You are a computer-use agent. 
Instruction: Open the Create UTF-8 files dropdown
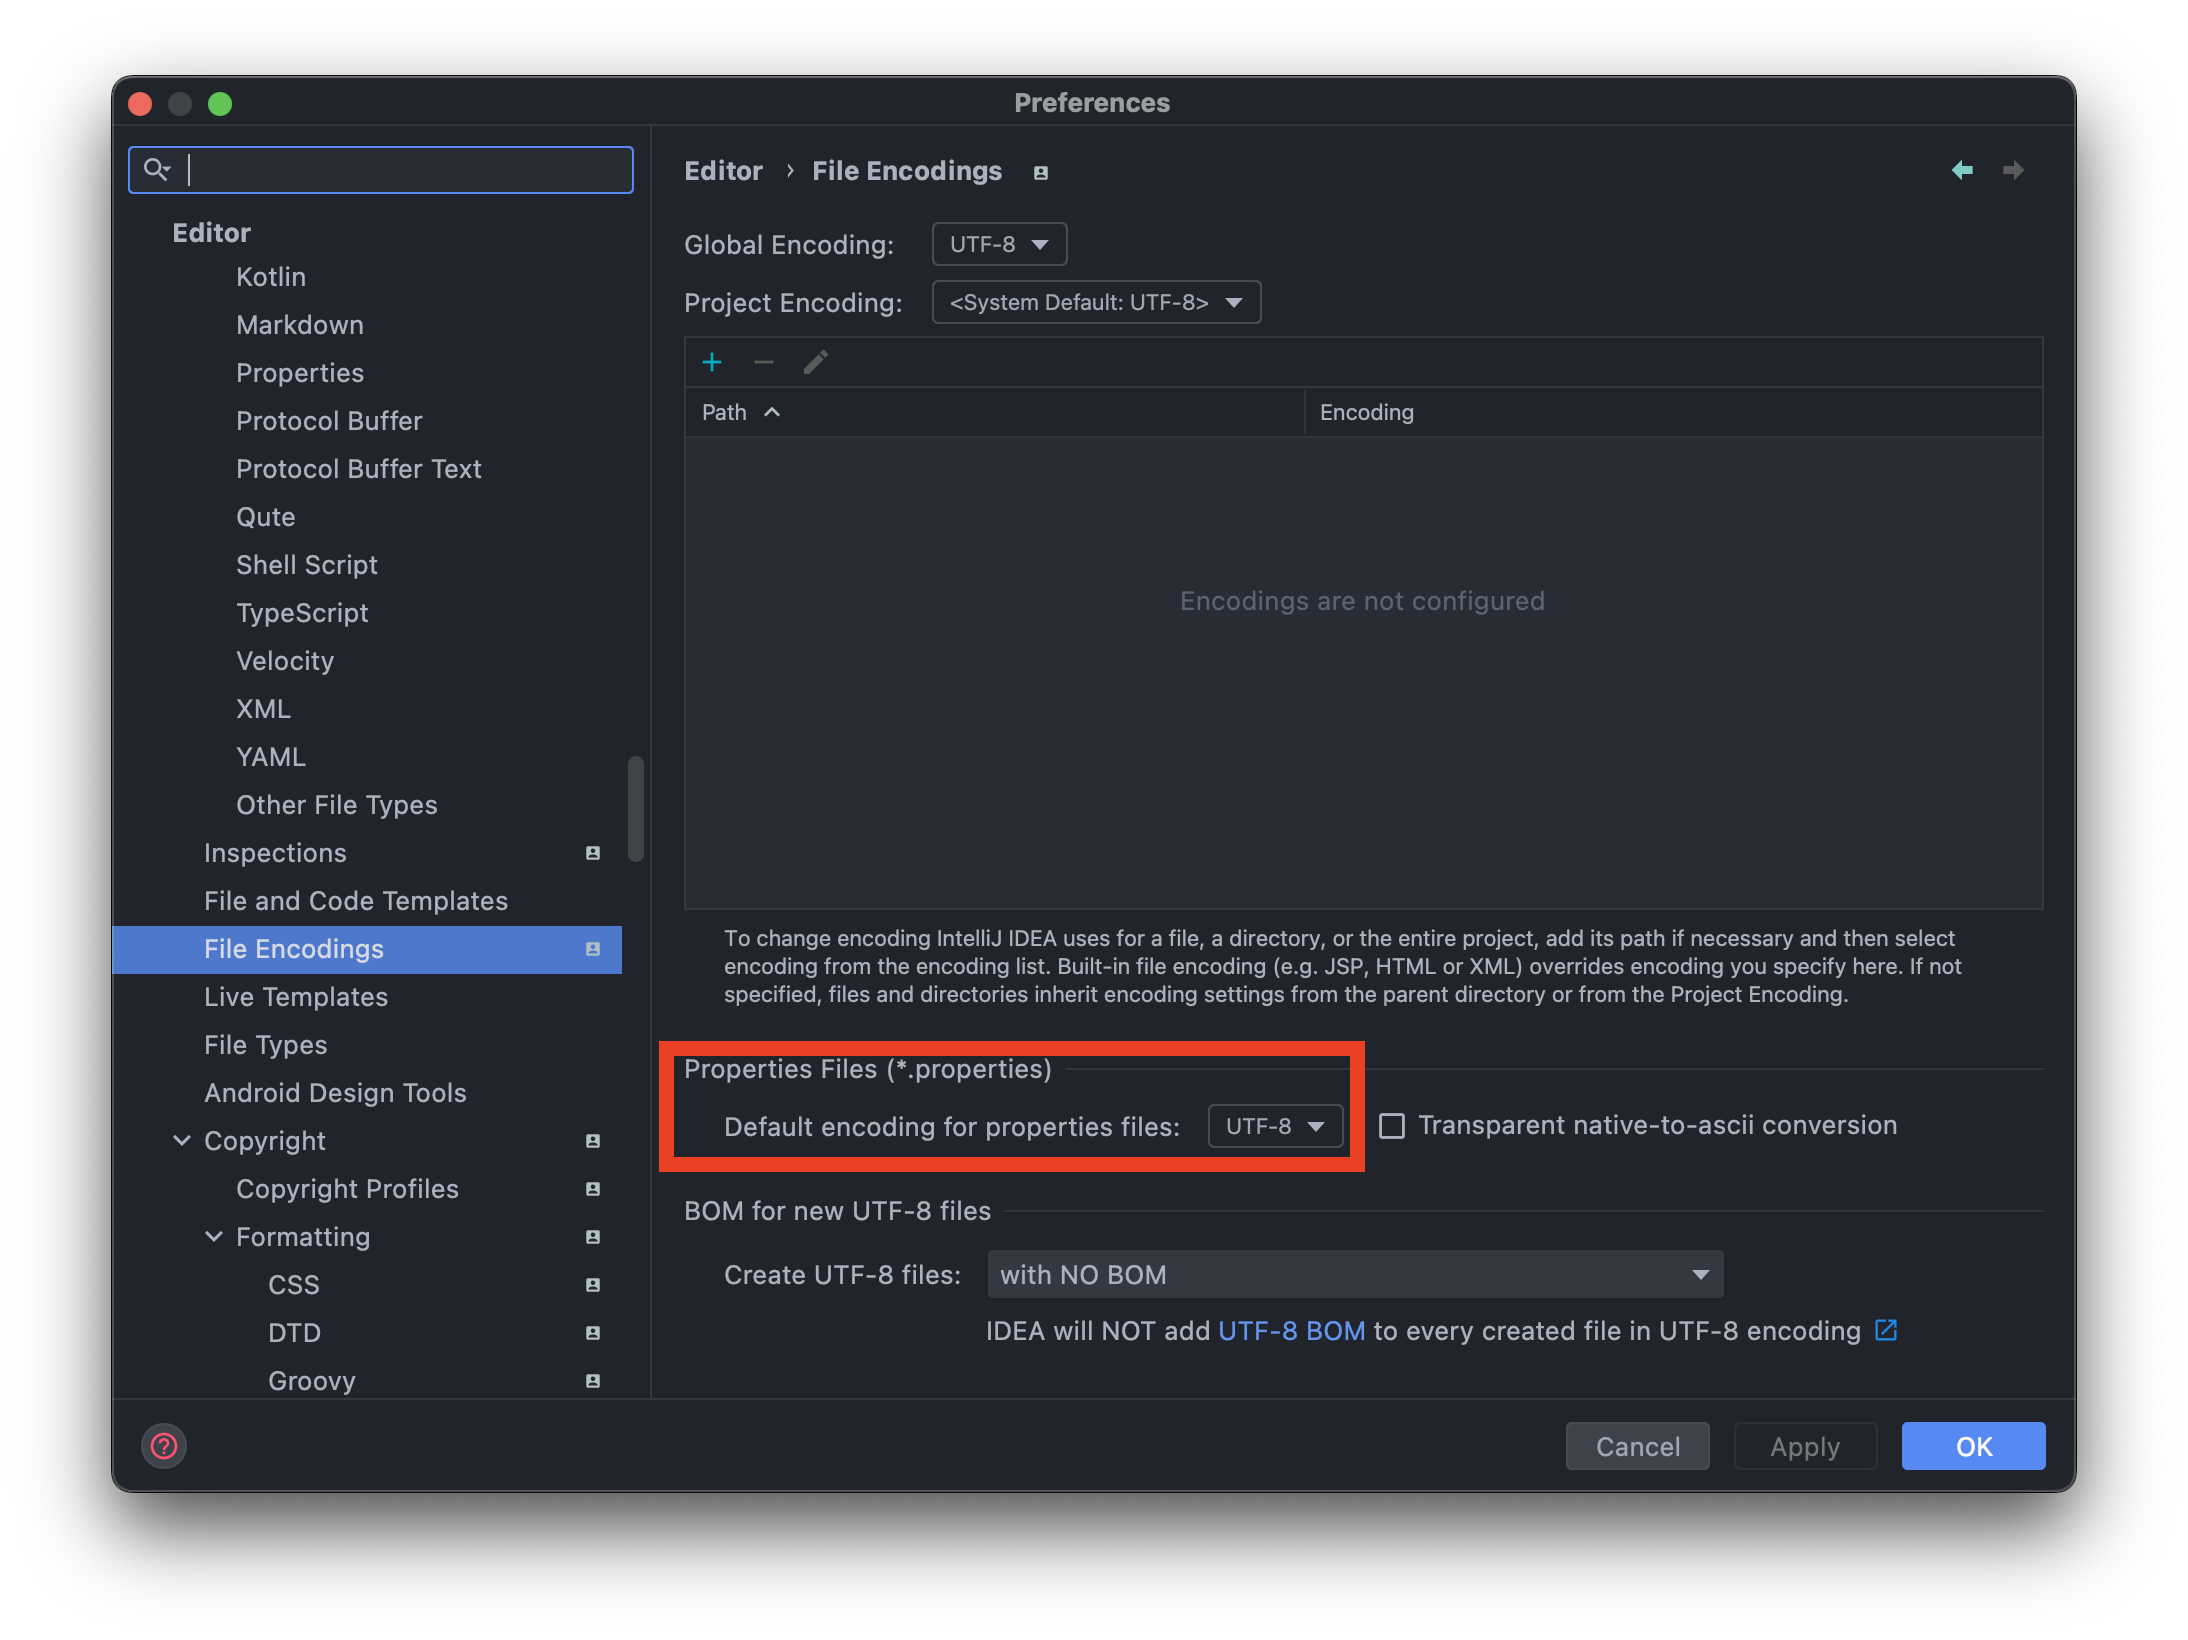pyautogui.click(x=1354, y=1274)
